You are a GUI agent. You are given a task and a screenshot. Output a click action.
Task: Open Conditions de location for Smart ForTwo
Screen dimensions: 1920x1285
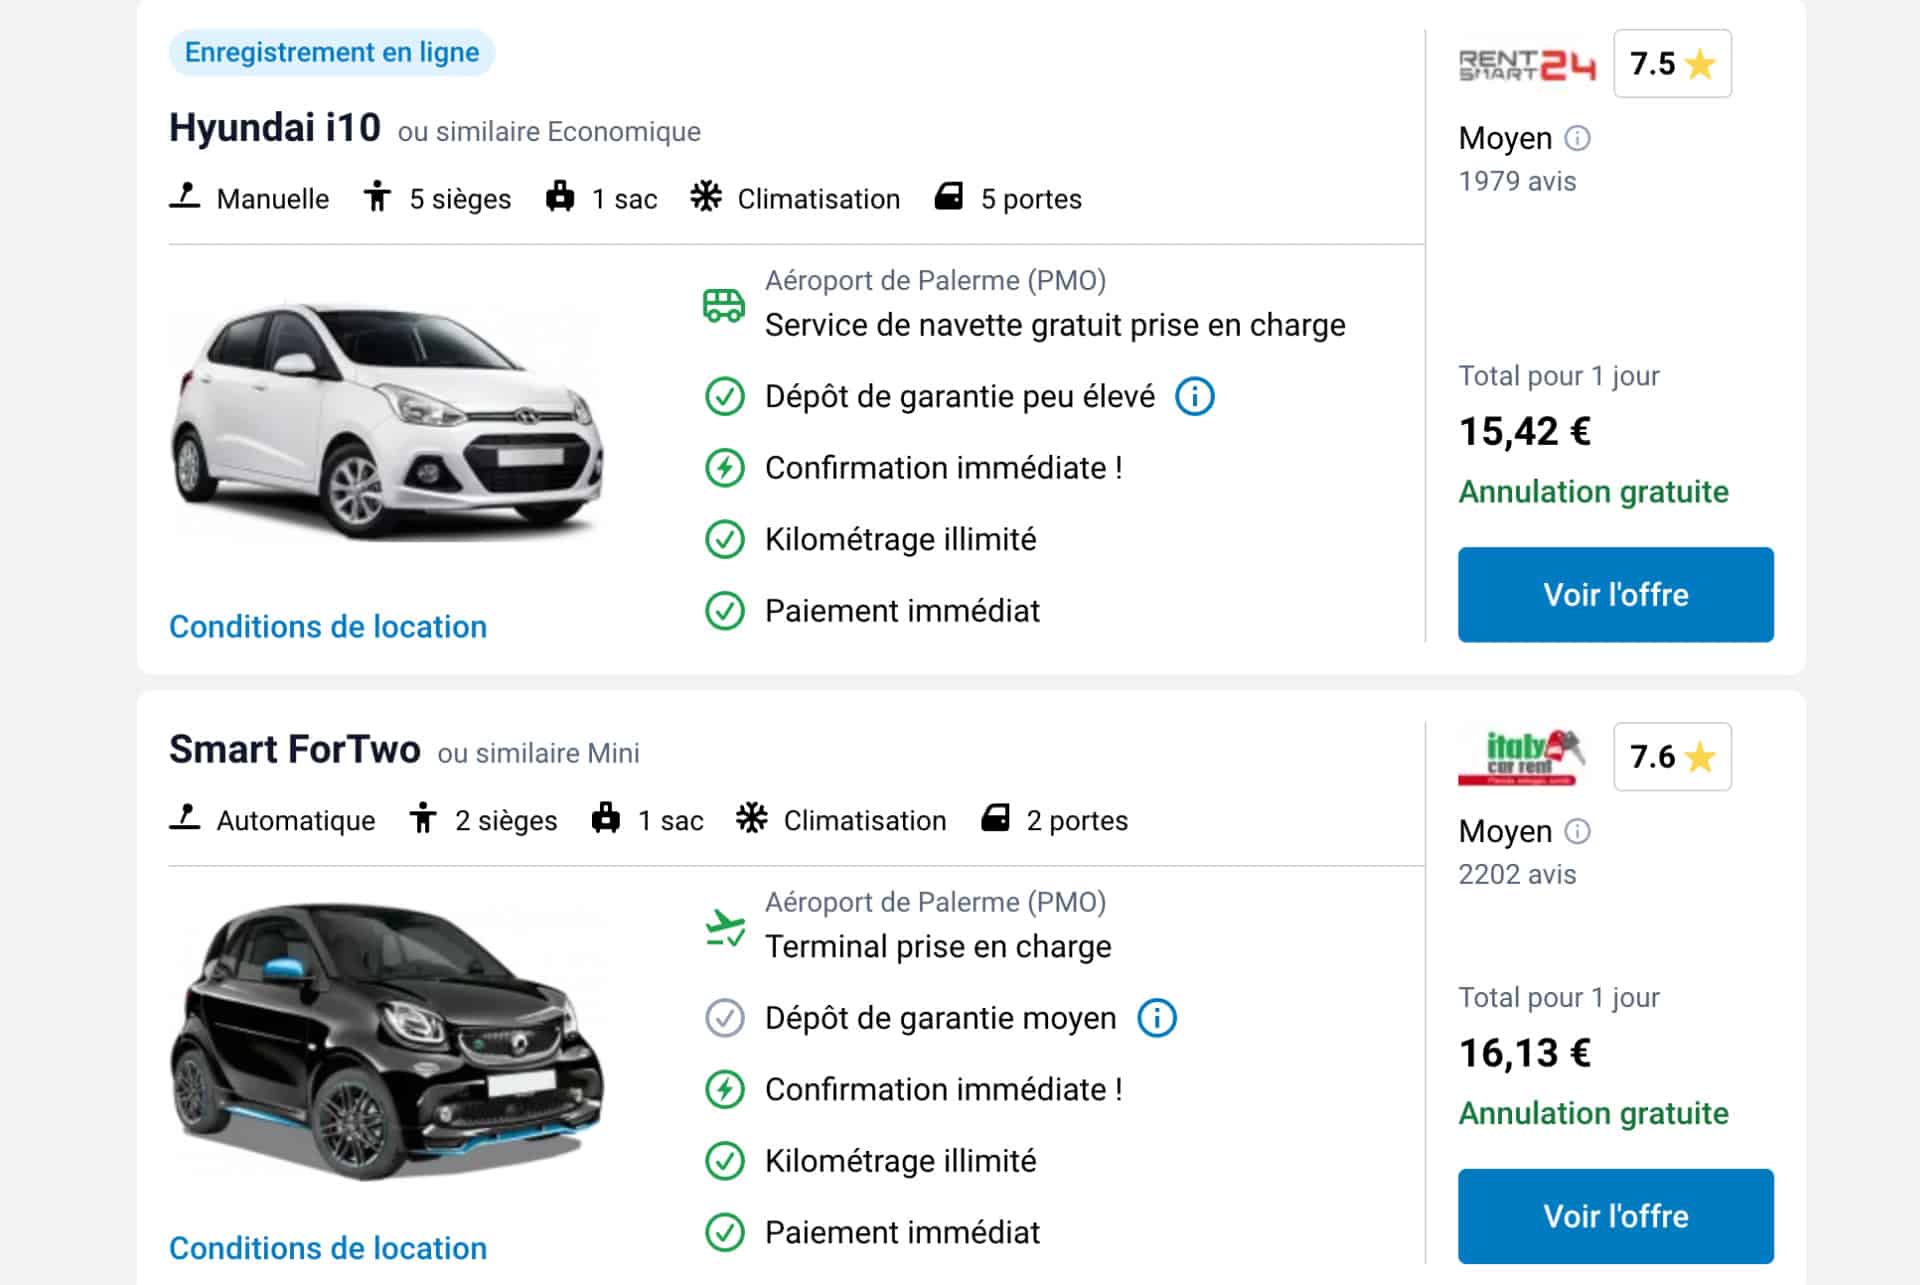[328, 1248]
